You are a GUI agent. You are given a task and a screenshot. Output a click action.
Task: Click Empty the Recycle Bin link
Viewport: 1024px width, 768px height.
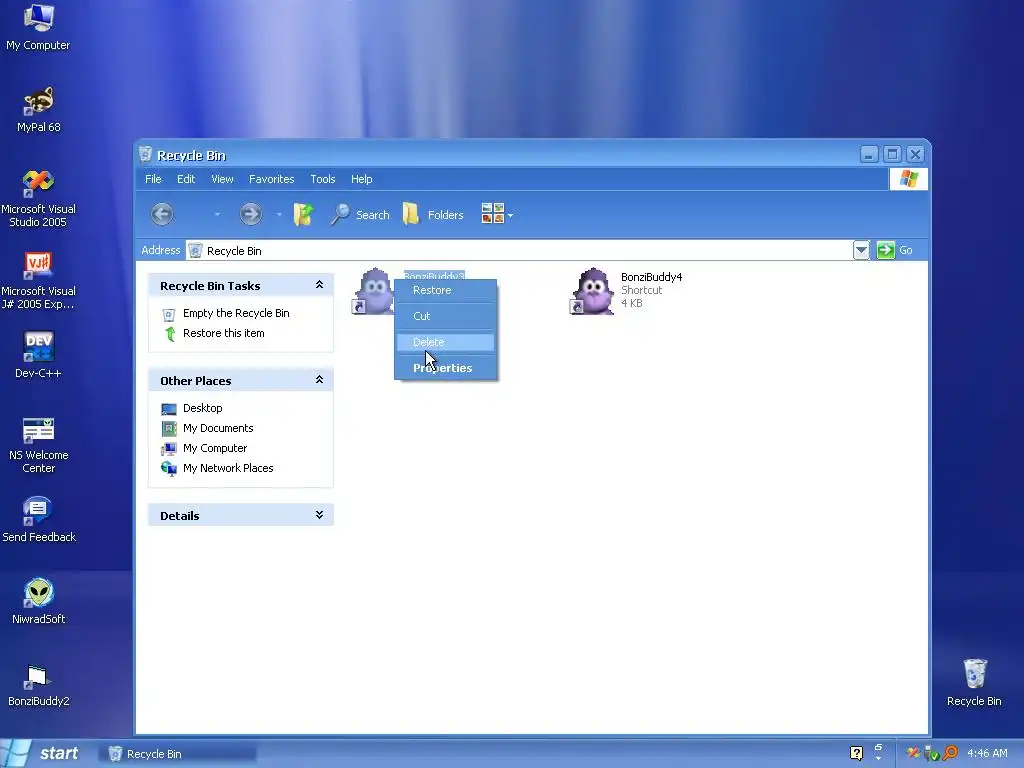pyautogui.click(x=236, y=313)
